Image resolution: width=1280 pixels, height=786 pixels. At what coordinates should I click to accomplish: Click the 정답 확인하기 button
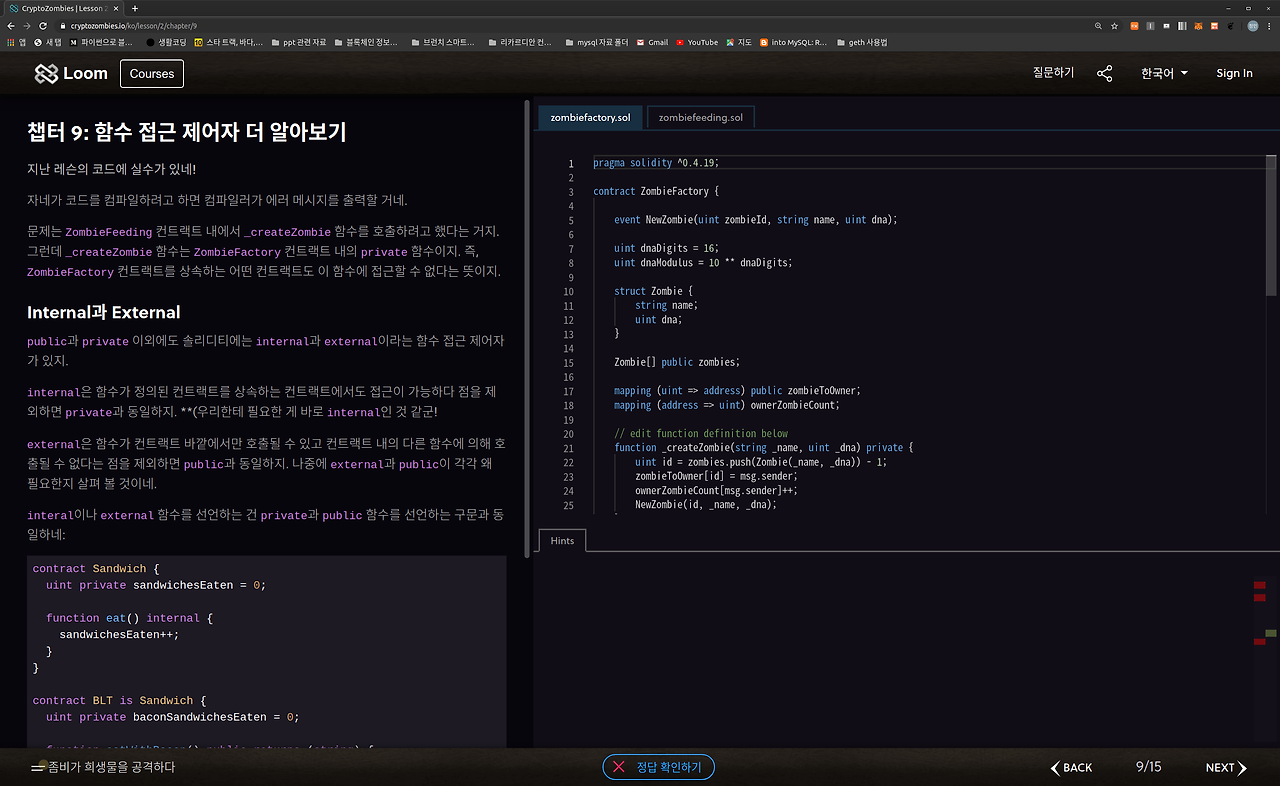(x=659, y=767)
